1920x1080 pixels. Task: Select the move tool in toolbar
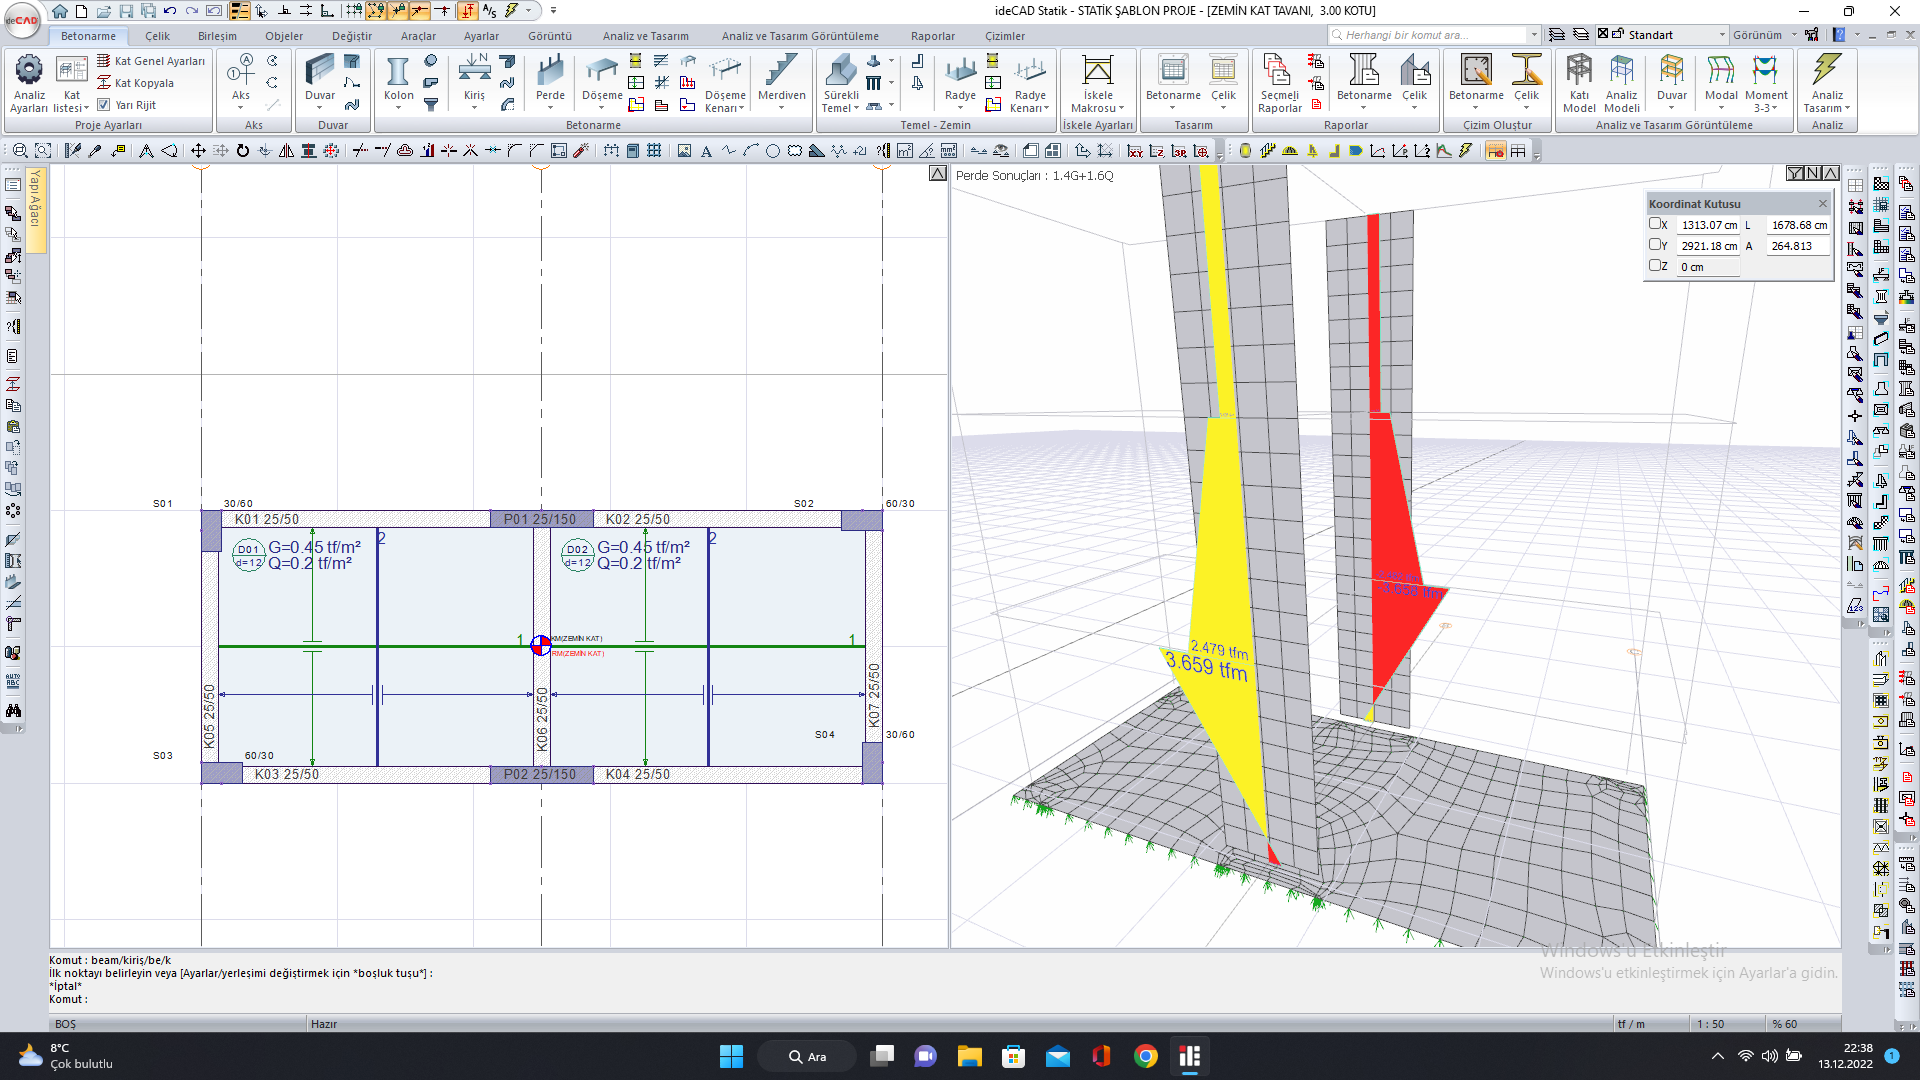click(x=198, y=151)
